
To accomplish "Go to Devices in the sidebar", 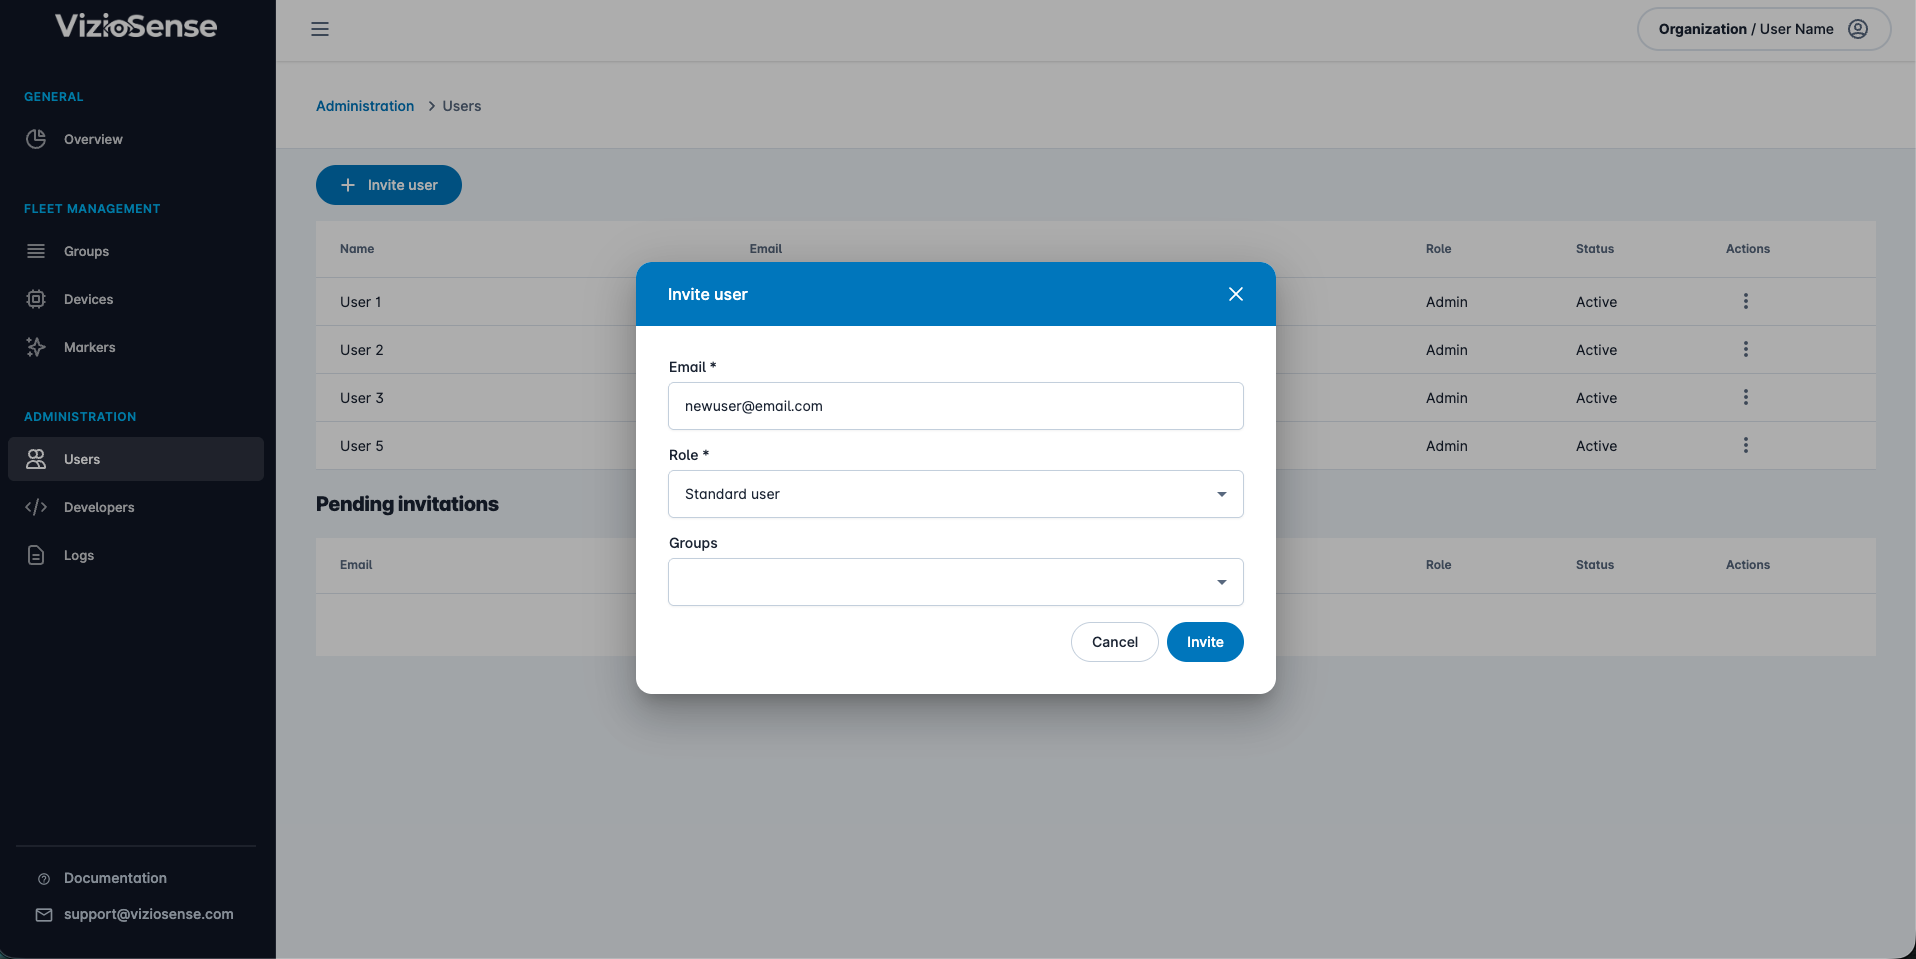I will (x=136, y=299).
